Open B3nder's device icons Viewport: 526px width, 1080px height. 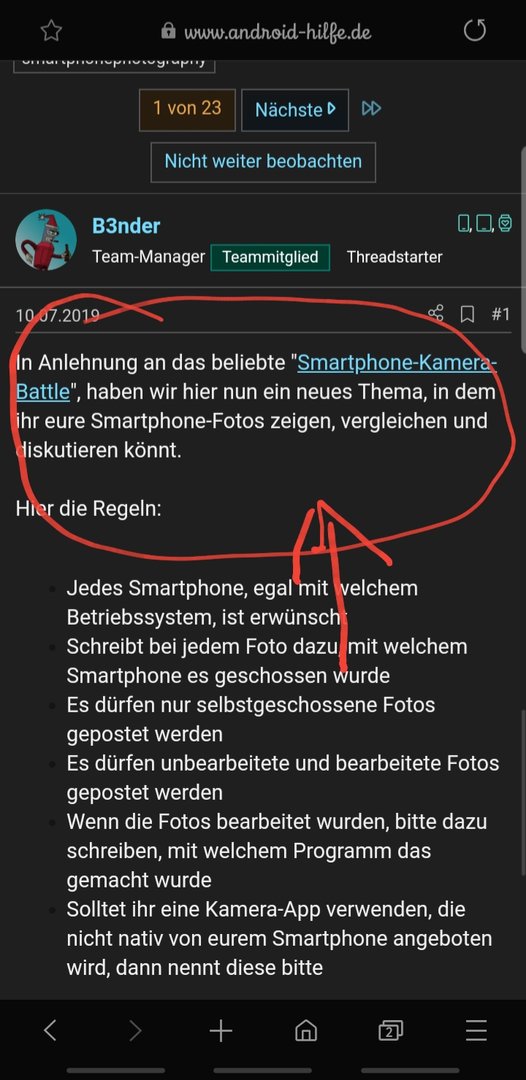(485, 223)
